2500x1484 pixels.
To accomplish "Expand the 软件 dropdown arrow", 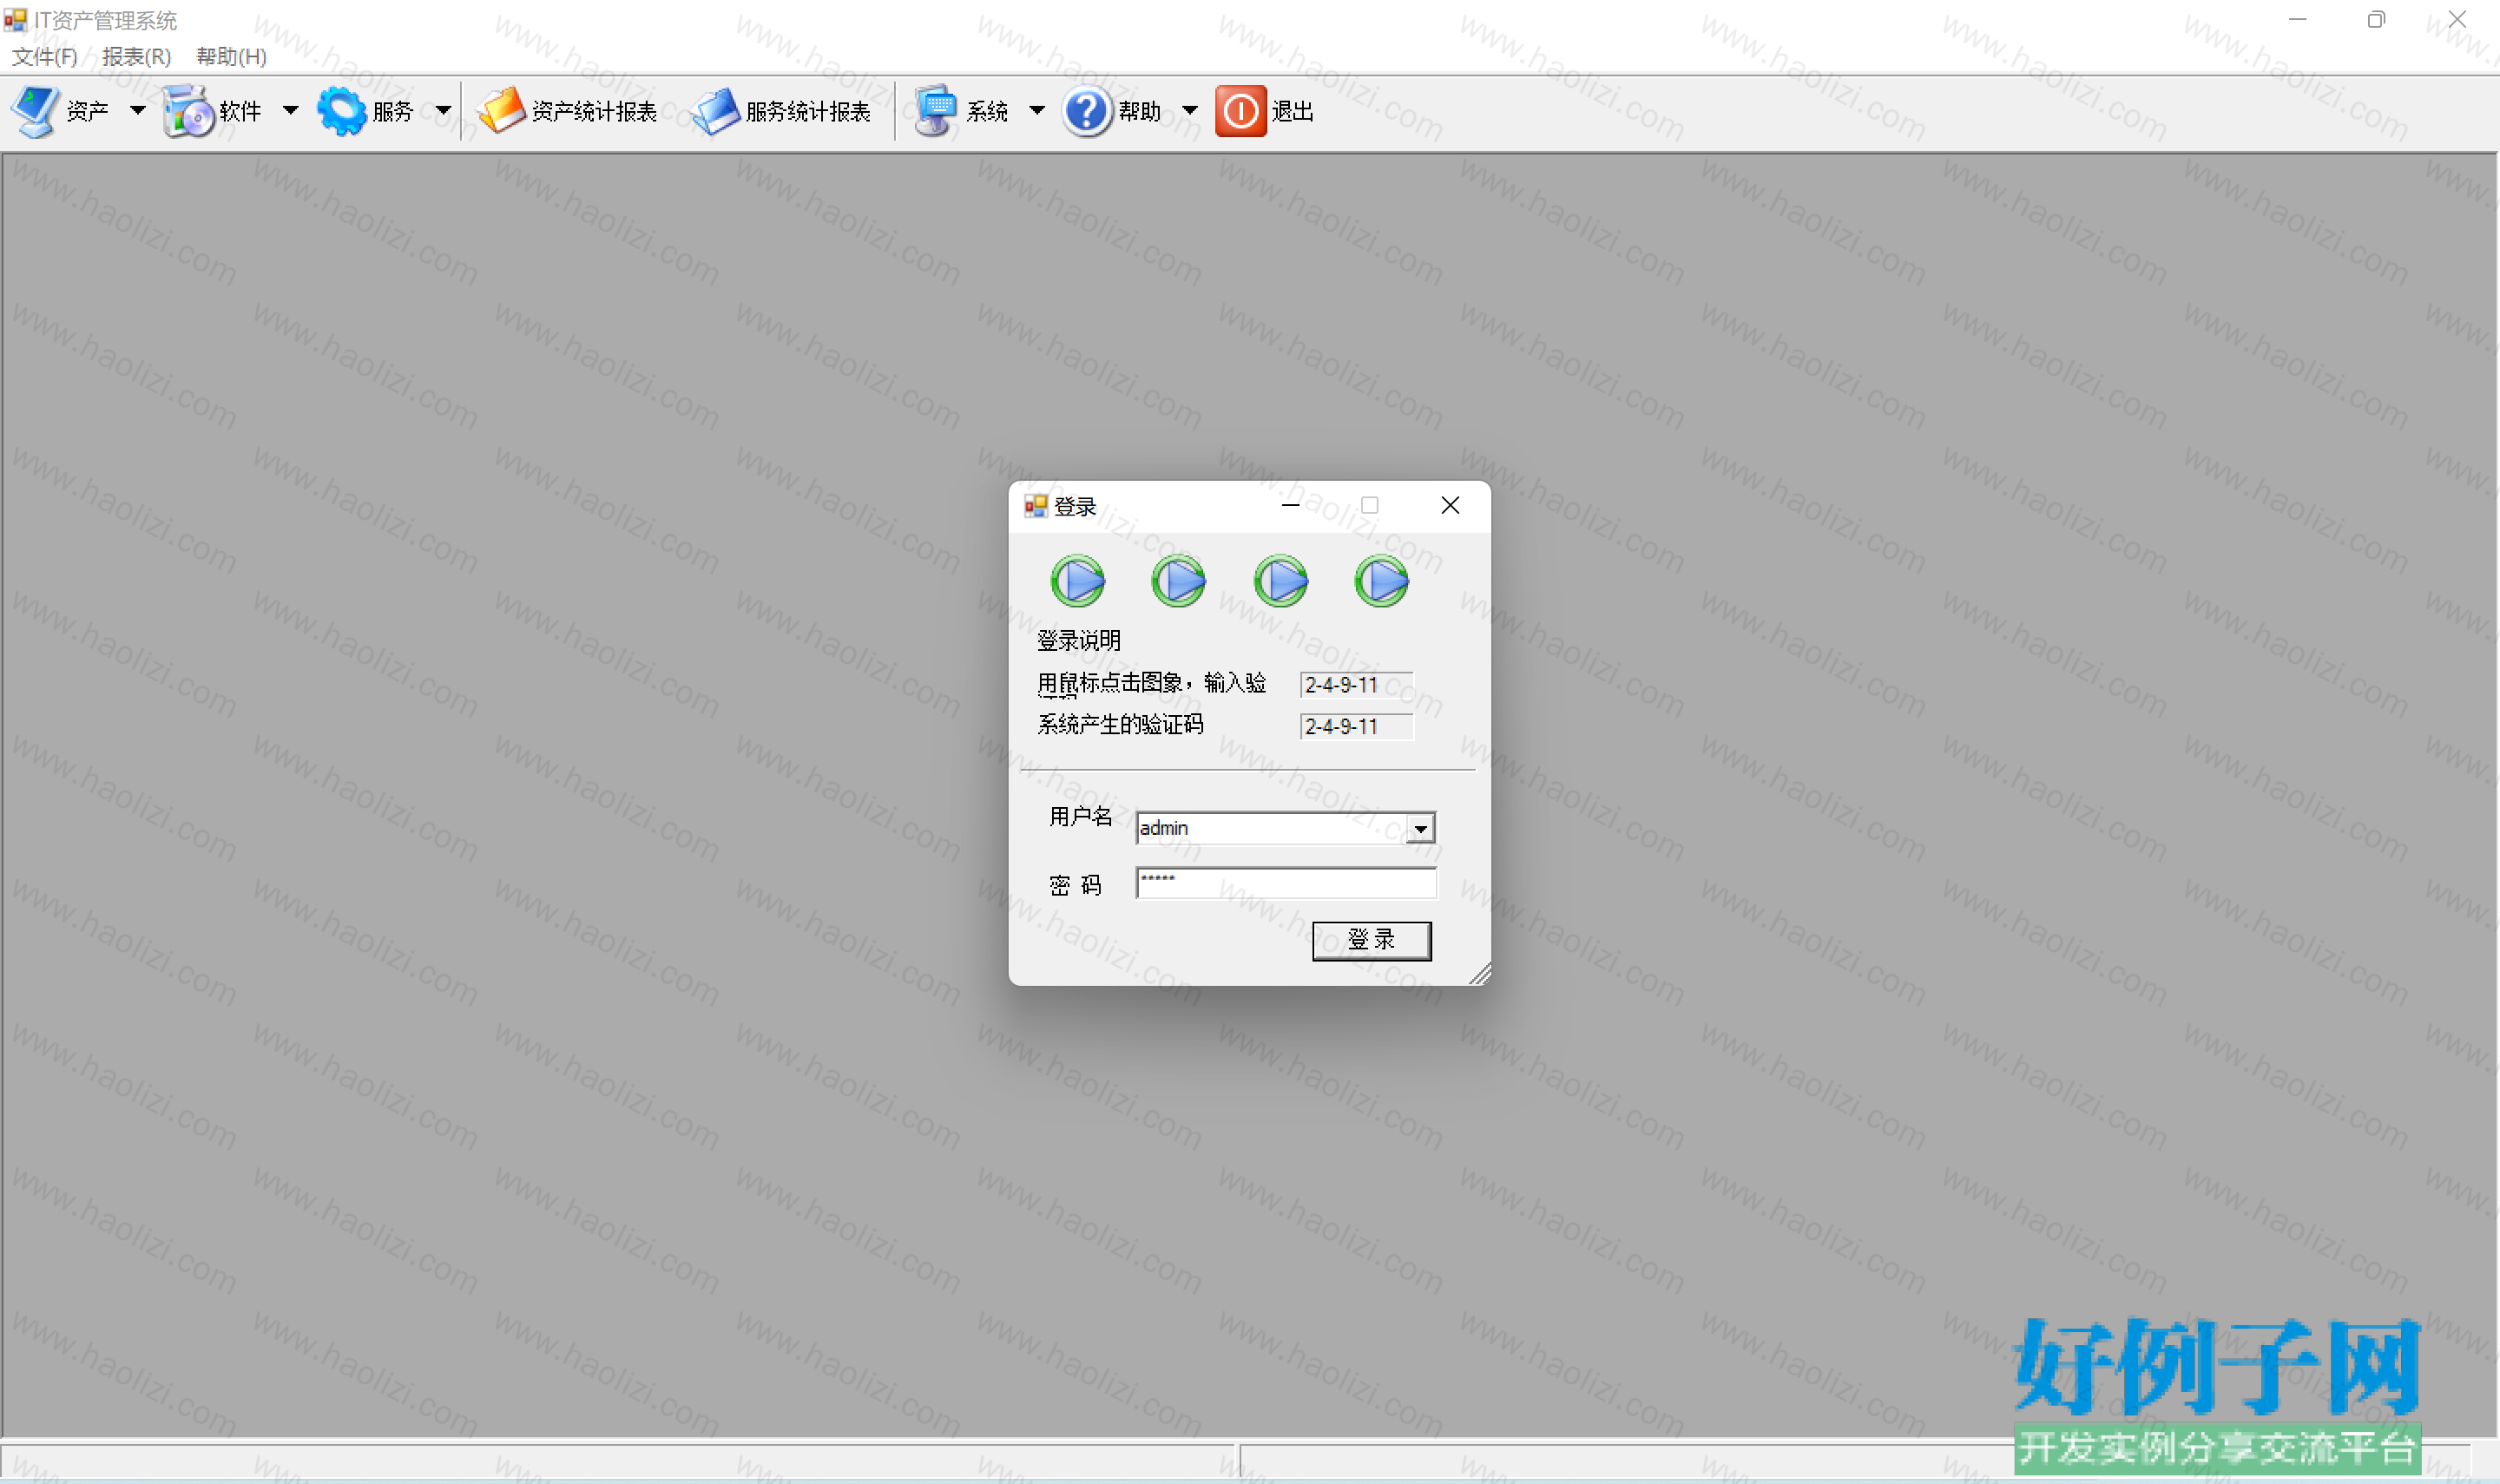I will pyautogui.click(x=290, y=111).
